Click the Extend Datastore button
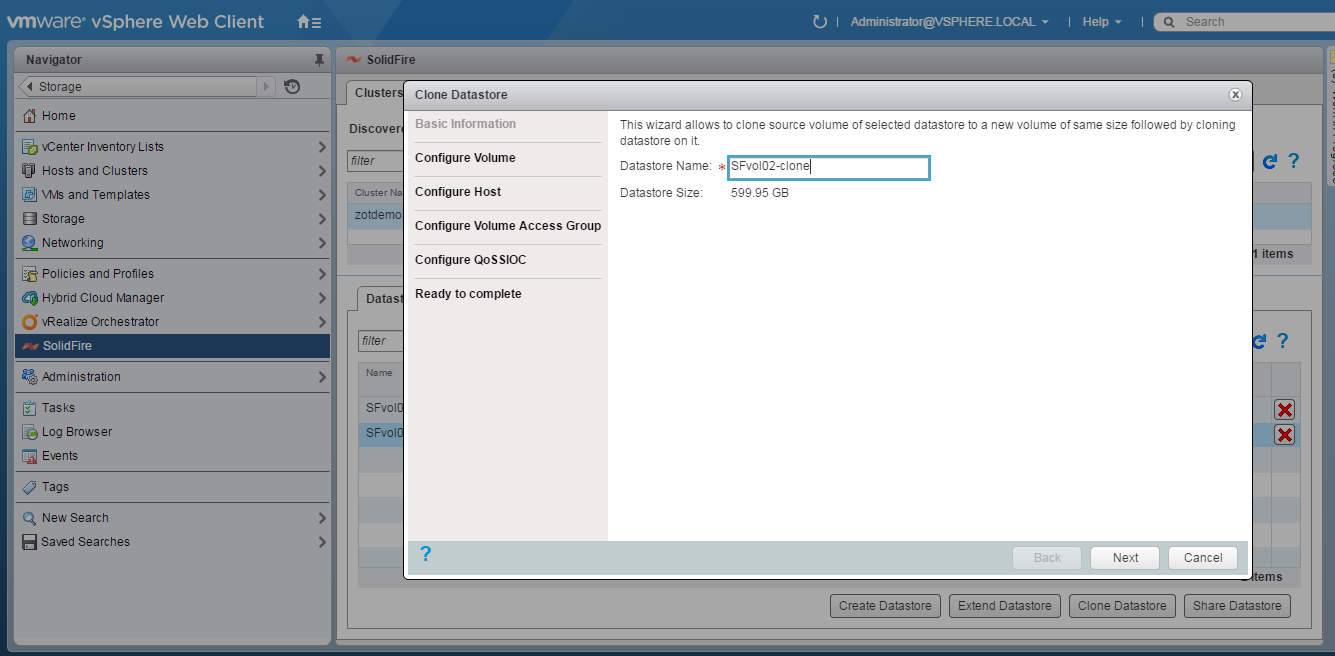The height and width of the screenshot is (656, 1335). (x=1005, y=606)
